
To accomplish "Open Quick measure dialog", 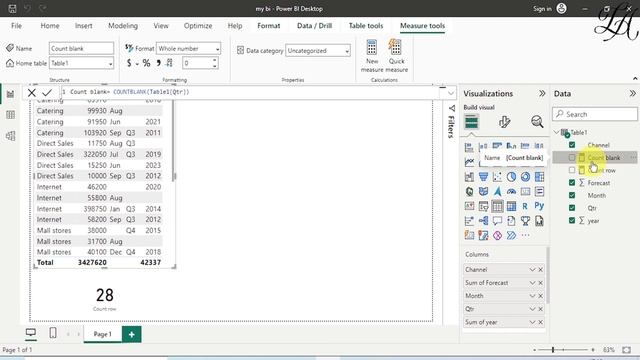I will [396, 56].
